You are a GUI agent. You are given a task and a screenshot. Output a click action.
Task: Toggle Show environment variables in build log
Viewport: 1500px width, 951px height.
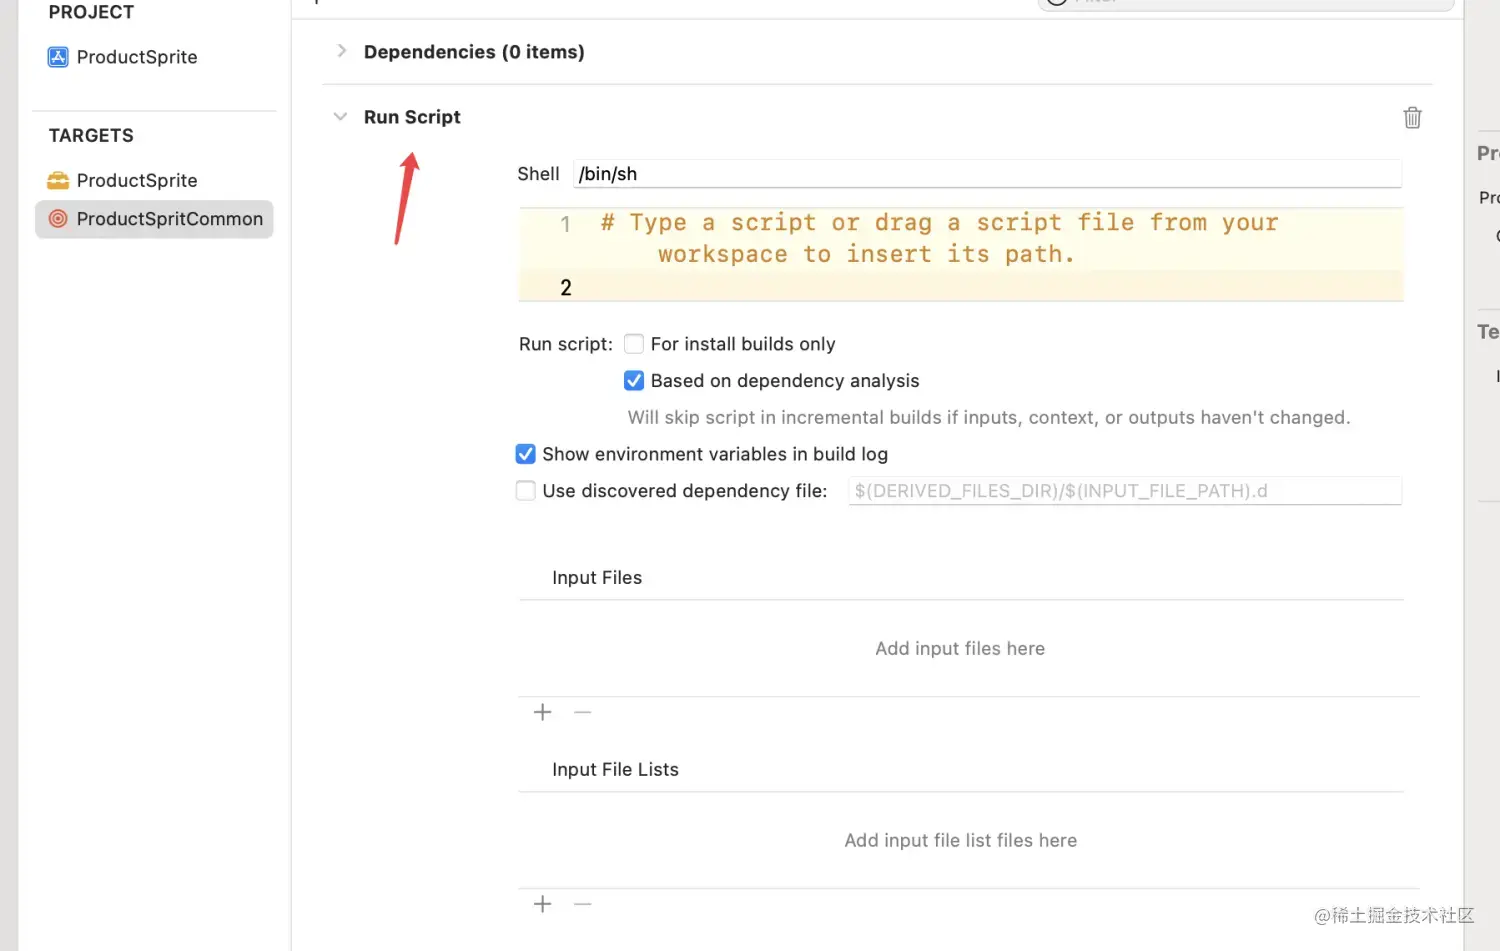point(525,454)
